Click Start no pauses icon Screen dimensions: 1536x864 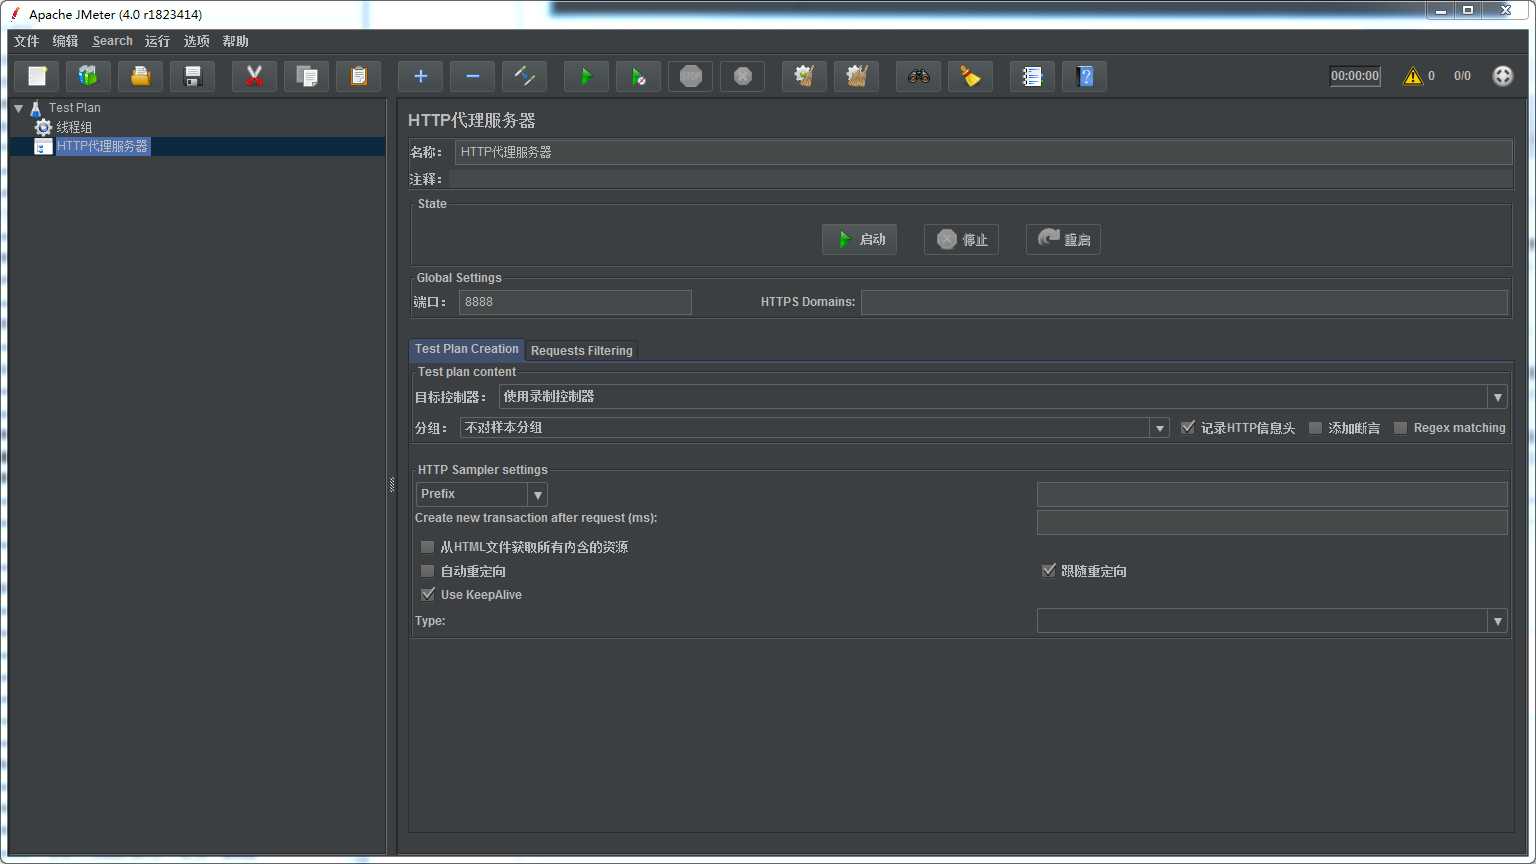point(639,76)
